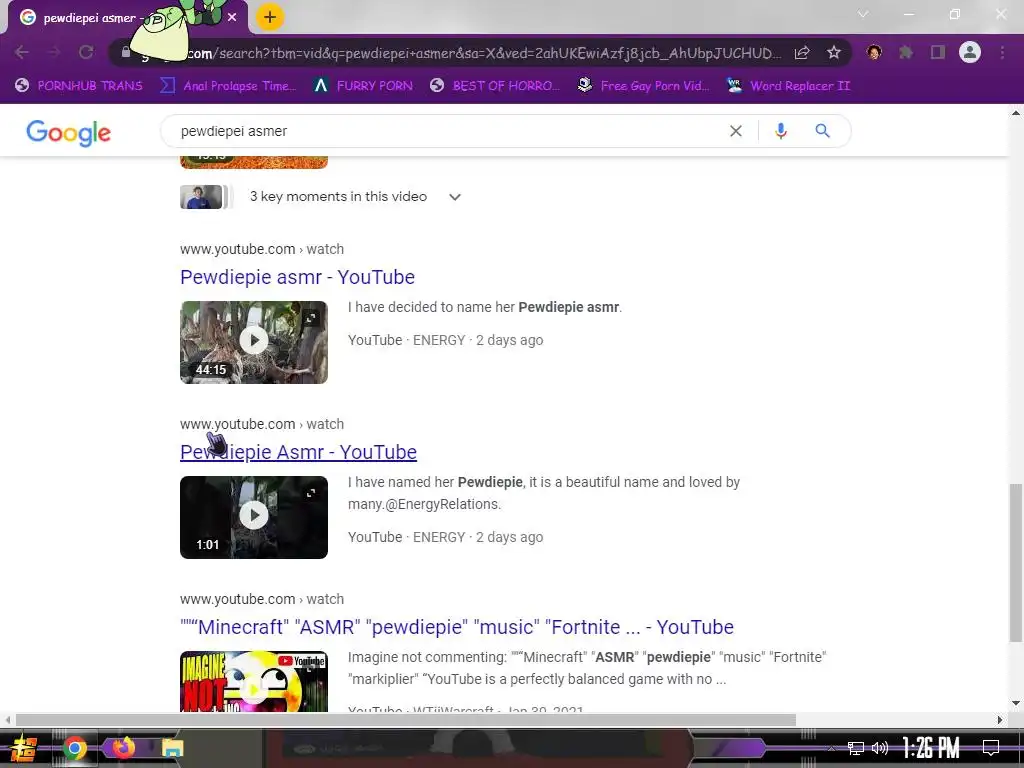Viewport: 1024px width, 768px height.
Task: Click the 'I have decided to name her' snippet
Action: (485, 307)
